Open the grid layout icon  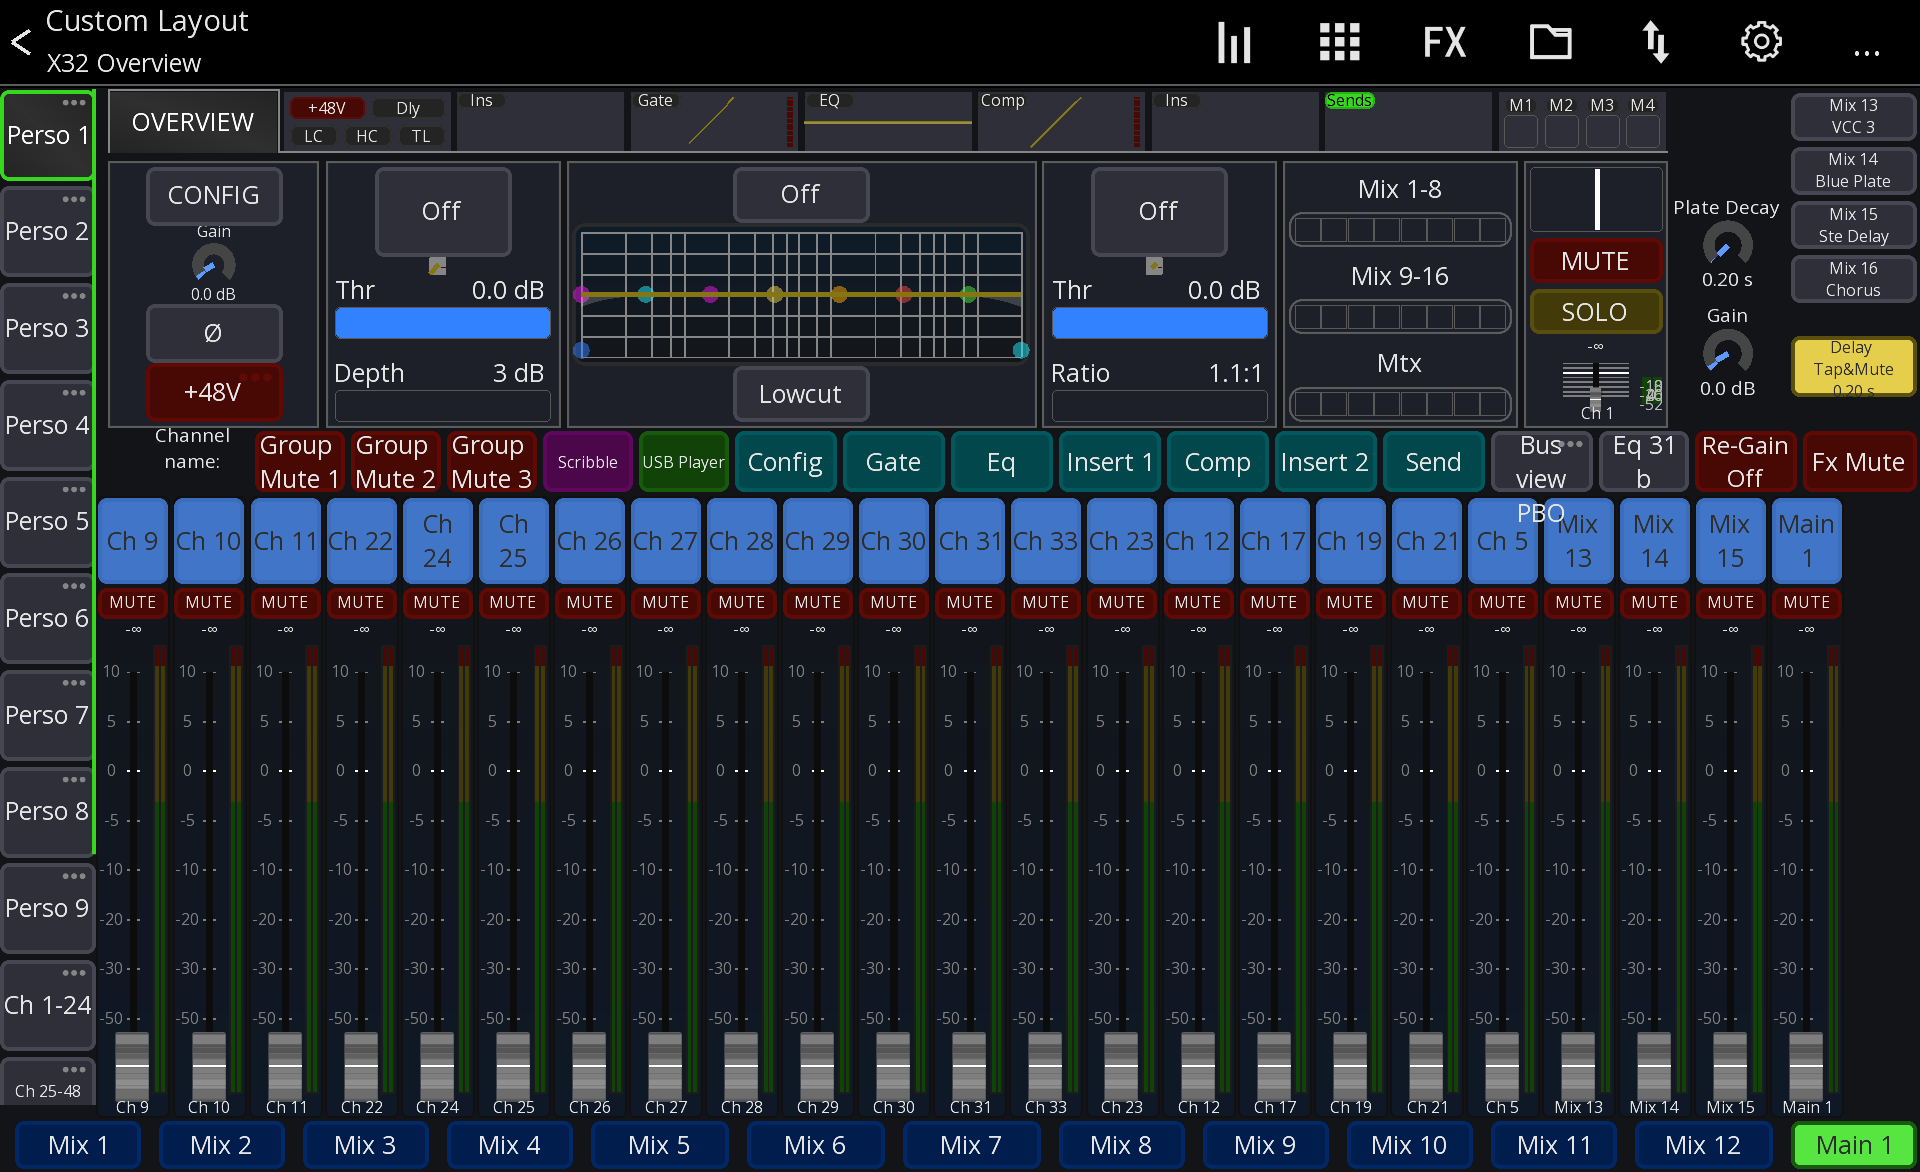pos(1340,42)
